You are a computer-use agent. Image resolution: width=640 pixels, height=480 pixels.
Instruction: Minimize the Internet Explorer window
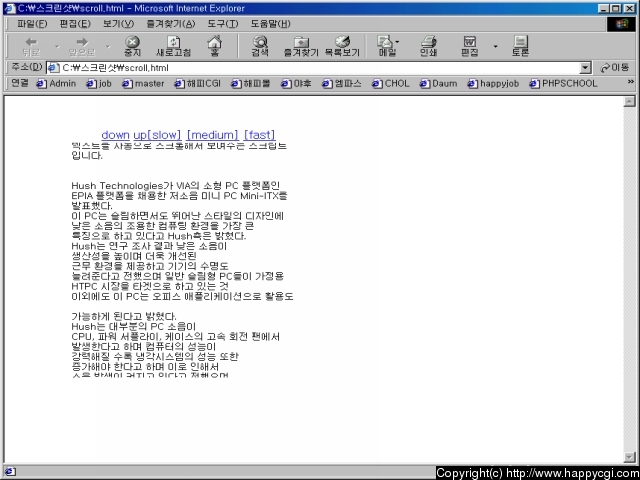click(x=604, y=8)
